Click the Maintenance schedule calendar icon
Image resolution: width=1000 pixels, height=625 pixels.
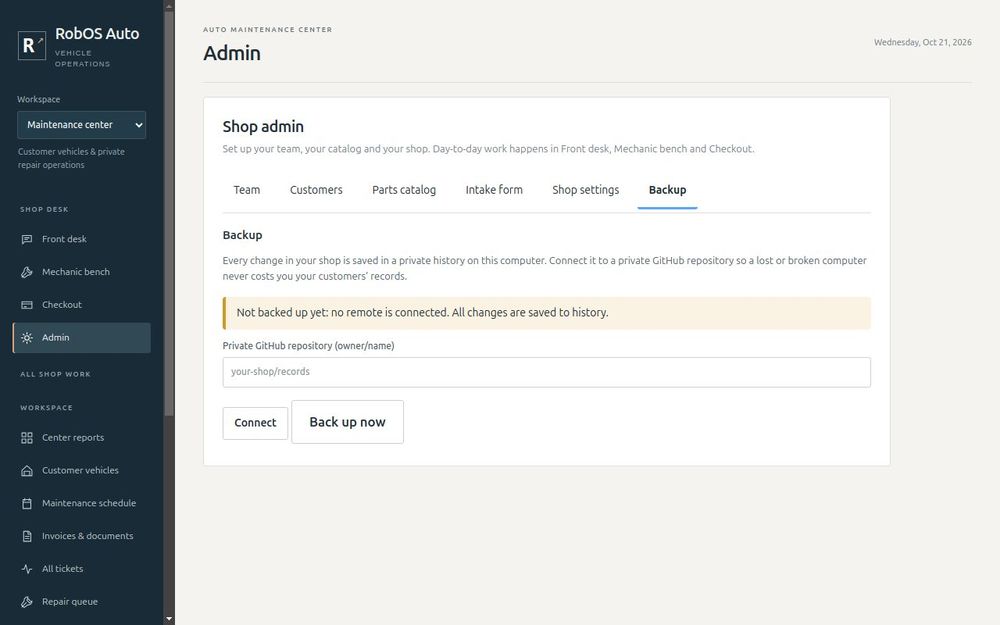[x=27, y=504]
